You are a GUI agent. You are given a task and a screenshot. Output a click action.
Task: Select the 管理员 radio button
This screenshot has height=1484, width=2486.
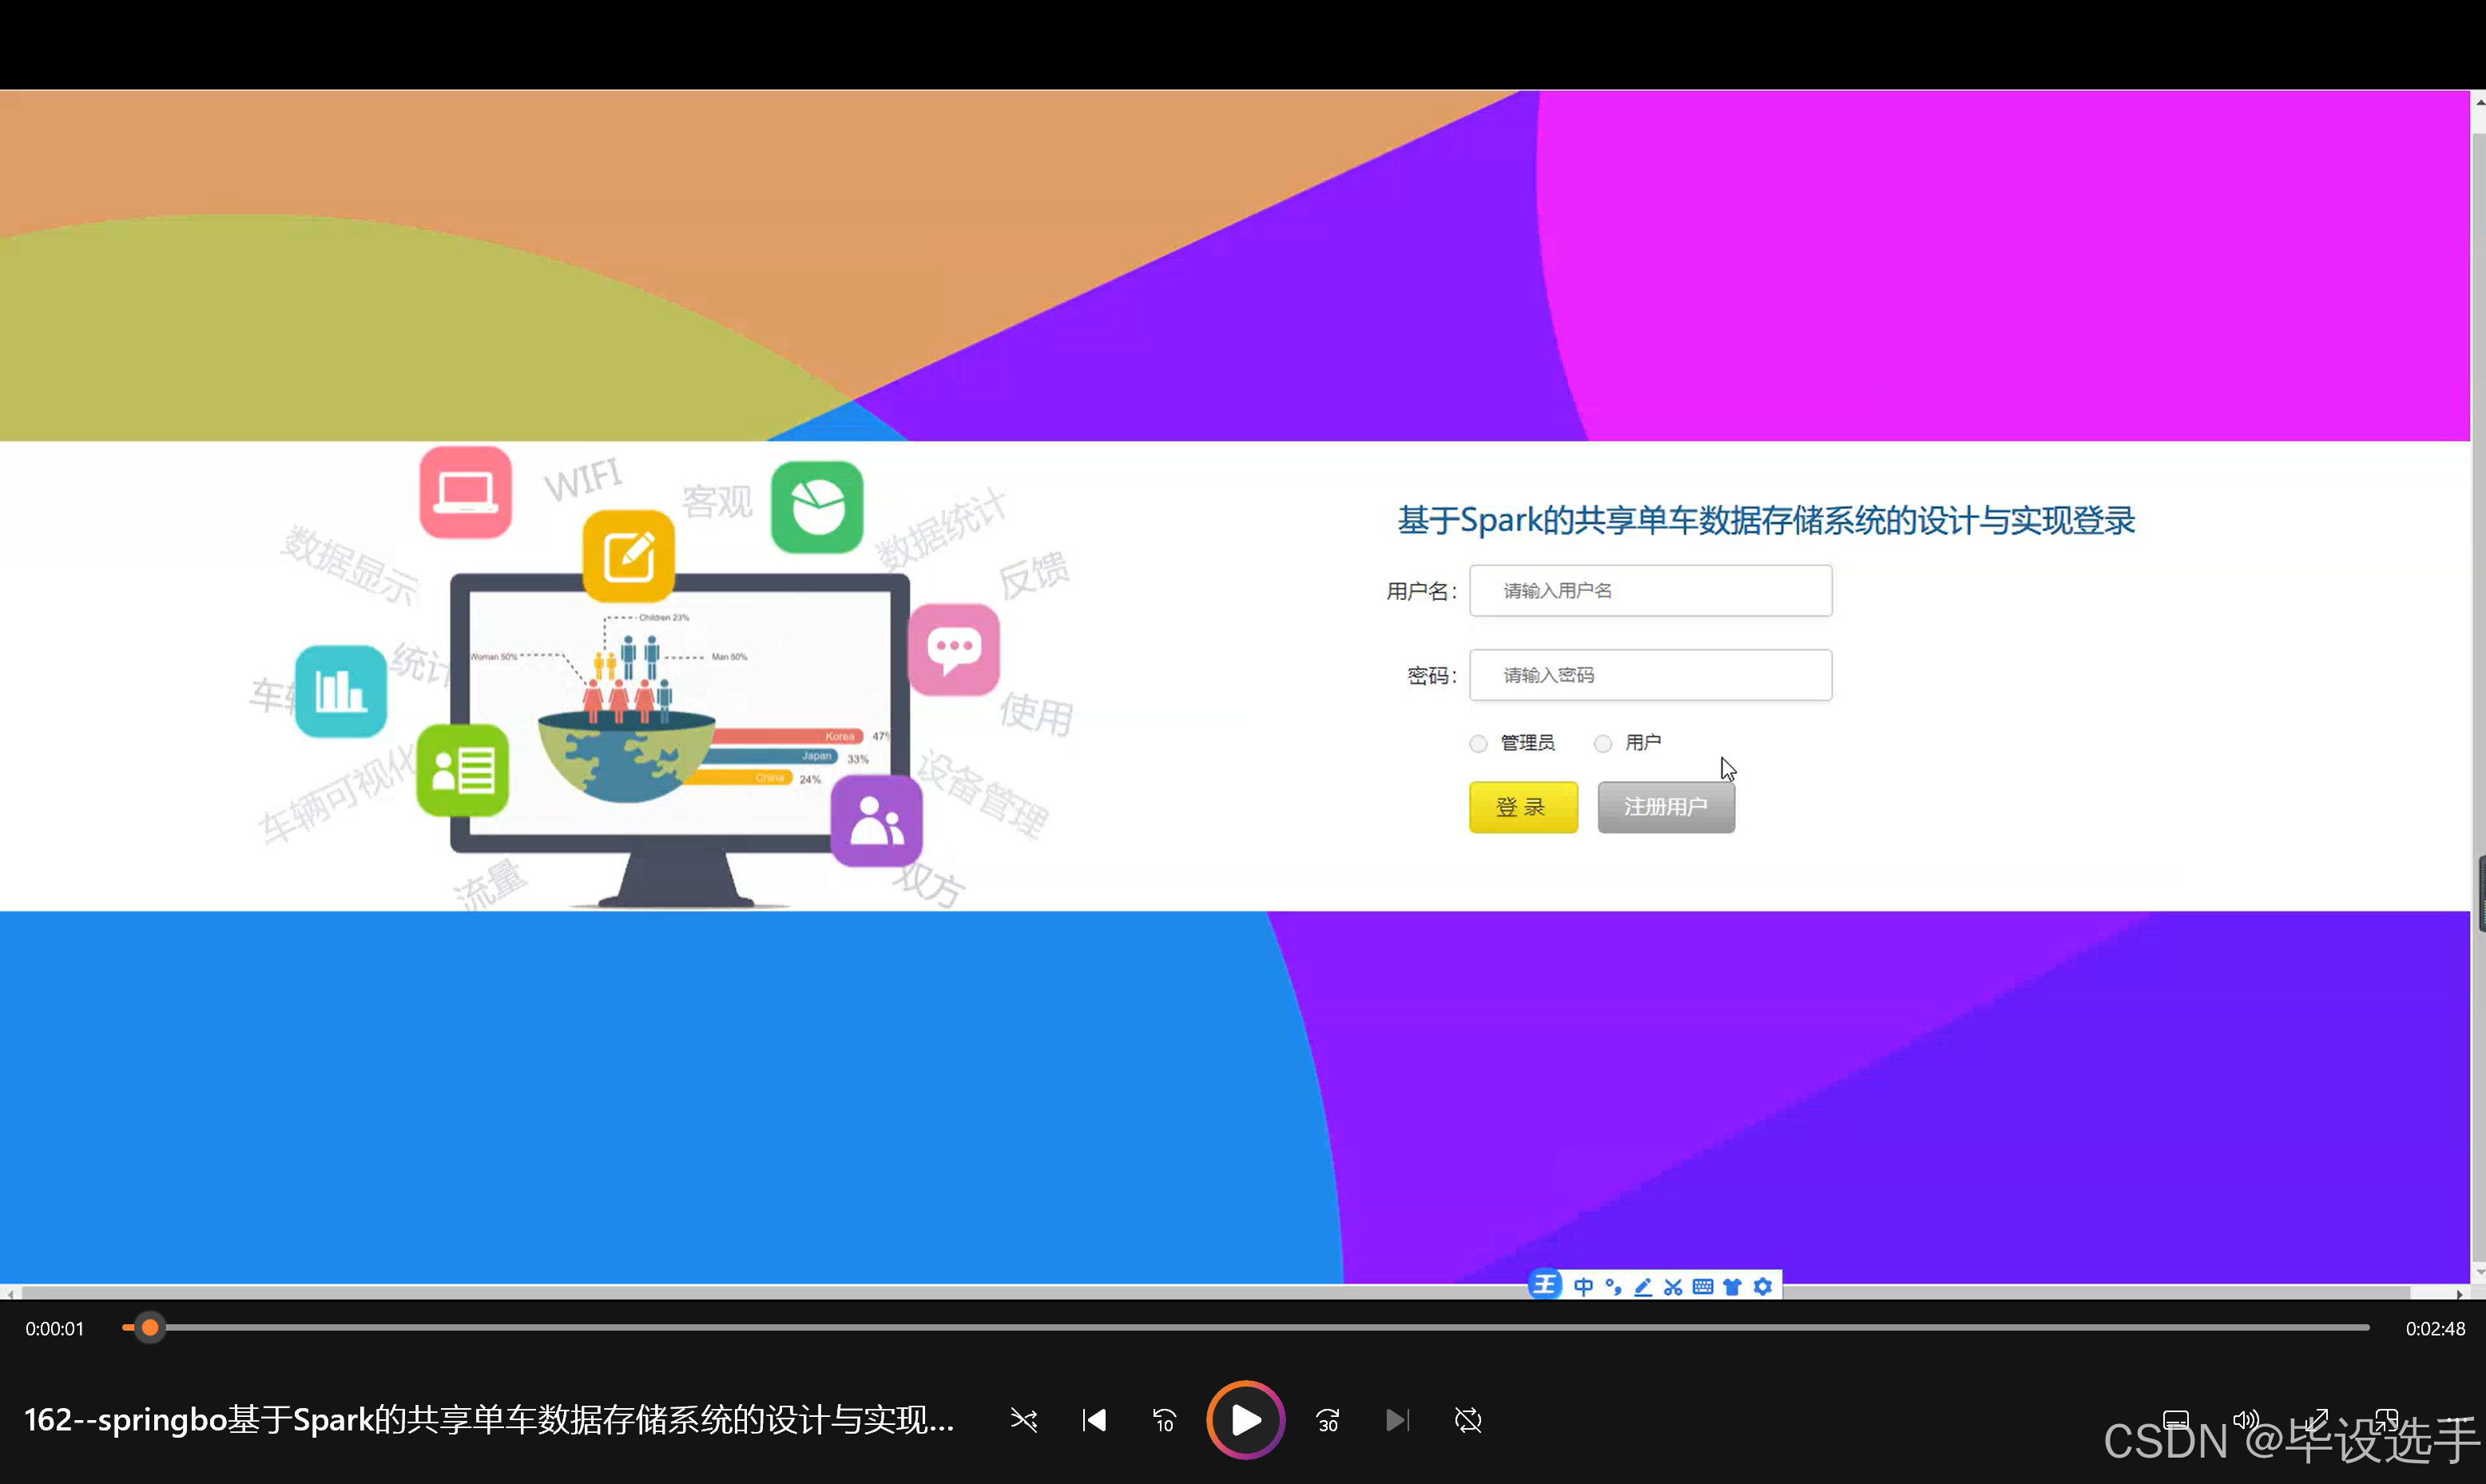coord(1478,743)
